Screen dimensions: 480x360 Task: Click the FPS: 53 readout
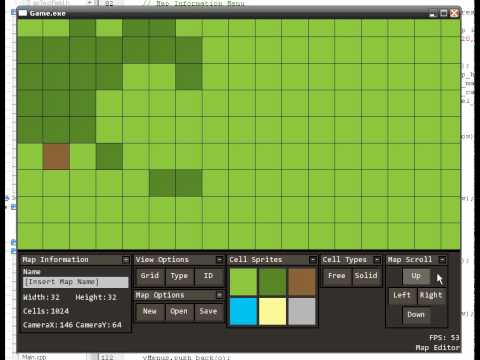[444, 338]
